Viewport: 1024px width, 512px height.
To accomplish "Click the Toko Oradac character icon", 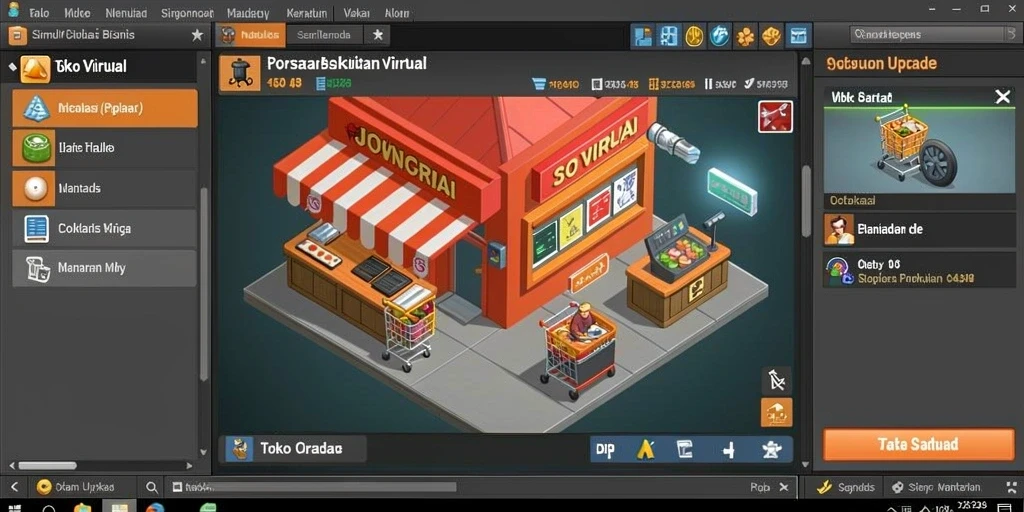I will coord(239,449).
